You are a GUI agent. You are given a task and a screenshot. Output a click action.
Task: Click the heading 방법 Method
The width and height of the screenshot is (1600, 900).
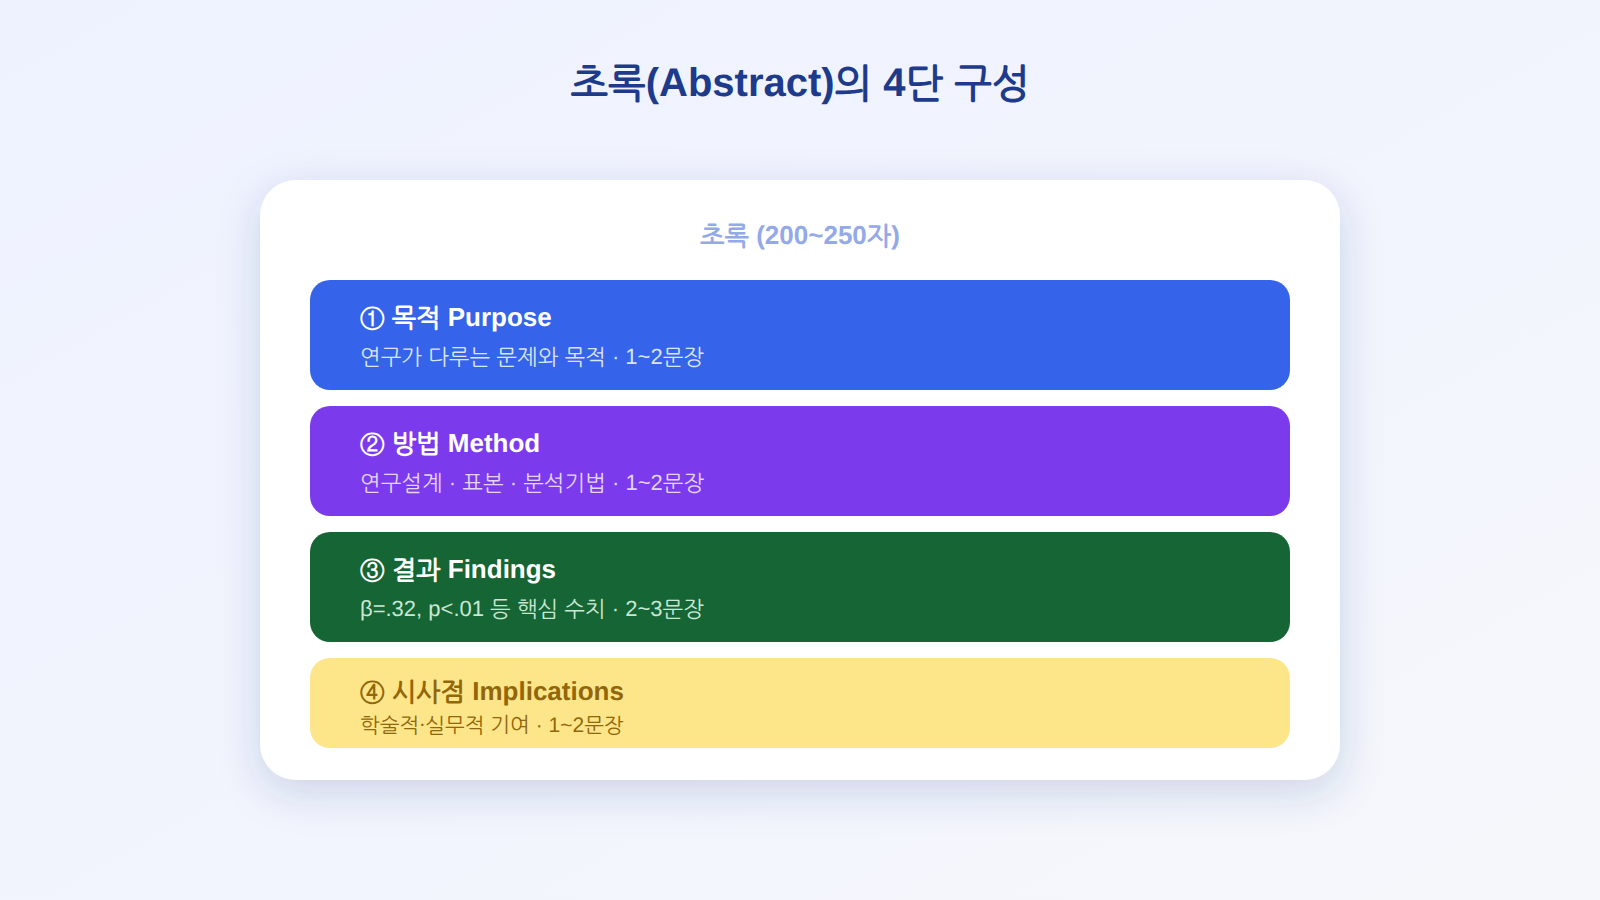click(x=466, y=444)
